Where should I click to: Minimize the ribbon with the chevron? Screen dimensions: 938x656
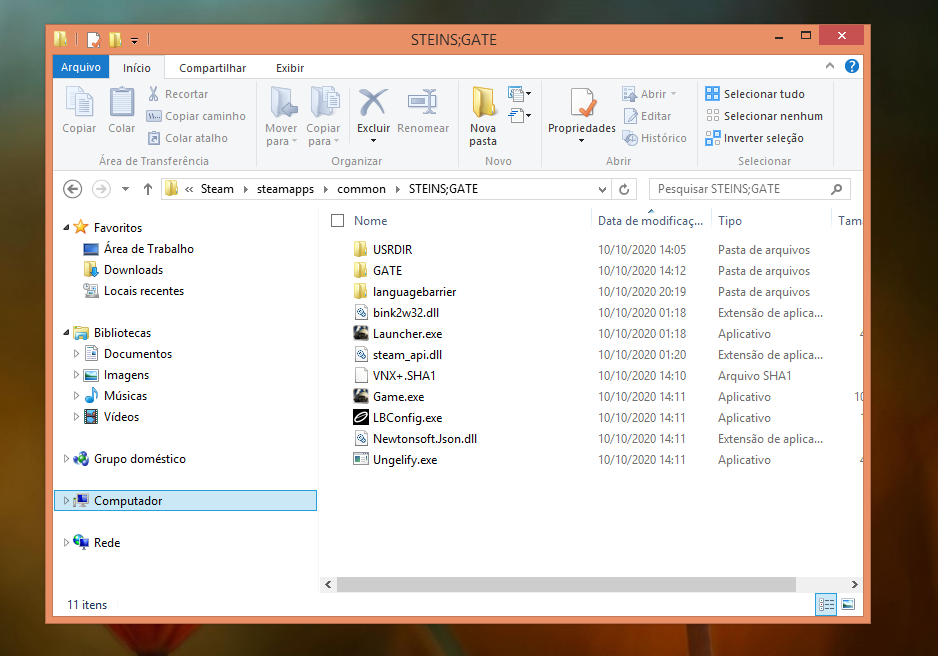(x=830, y=66)
